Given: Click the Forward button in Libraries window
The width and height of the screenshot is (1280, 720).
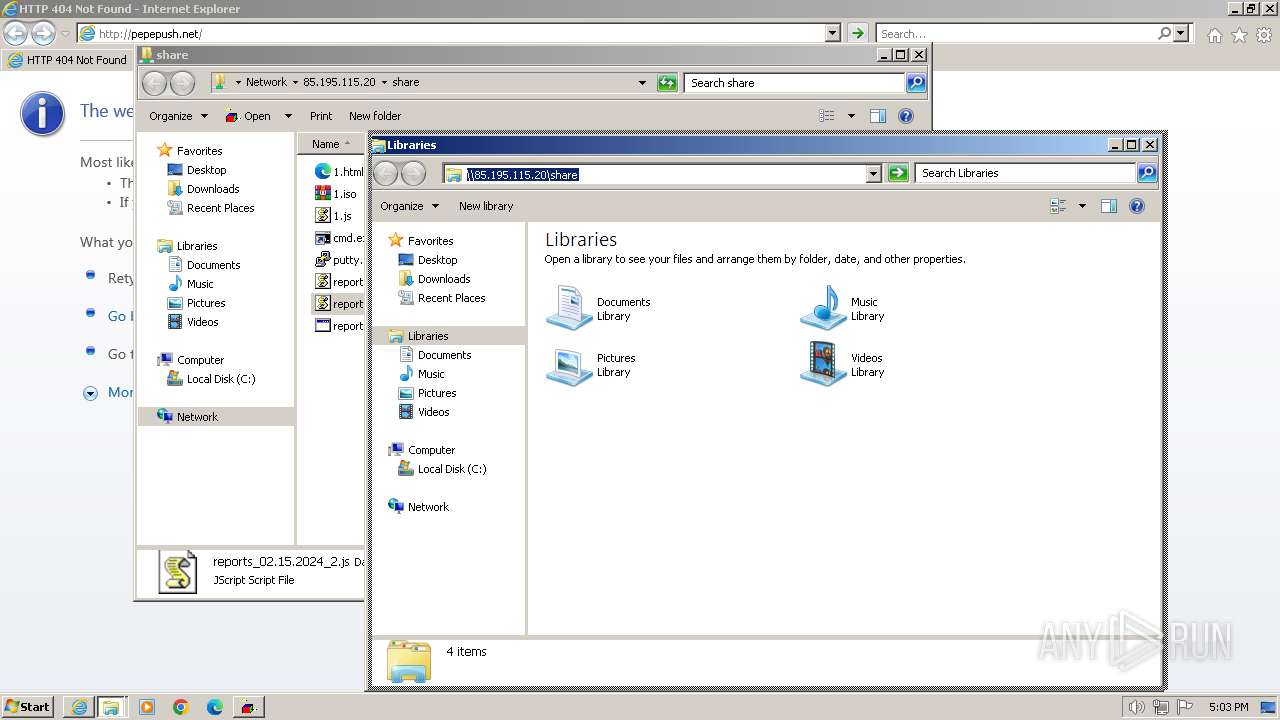Looking at the screenshot, I should 413,174.
